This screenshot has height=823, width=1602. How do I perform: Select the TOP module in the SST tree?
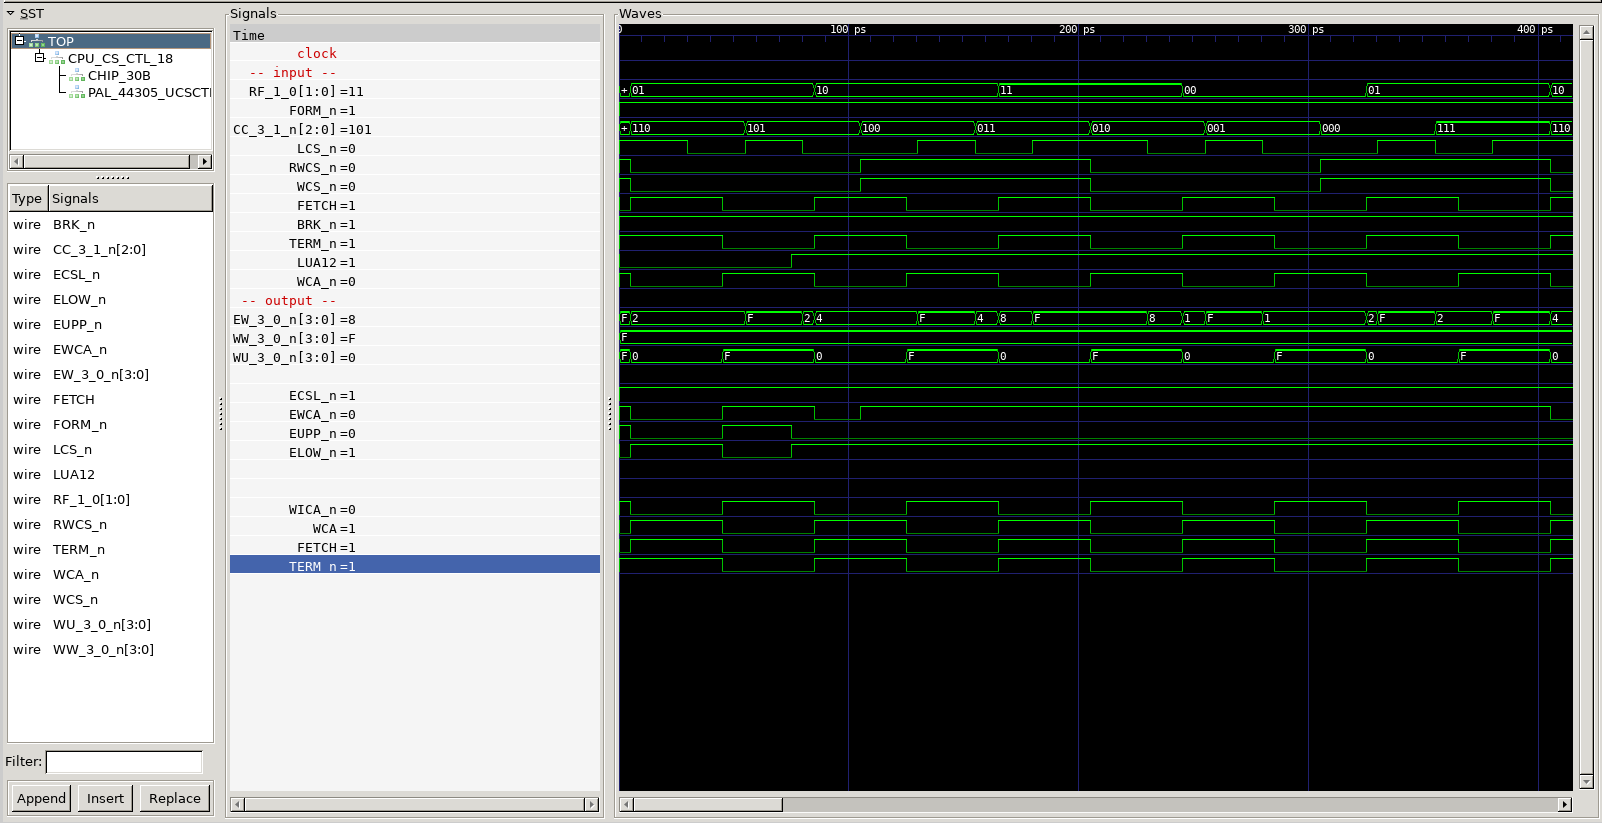61,41
